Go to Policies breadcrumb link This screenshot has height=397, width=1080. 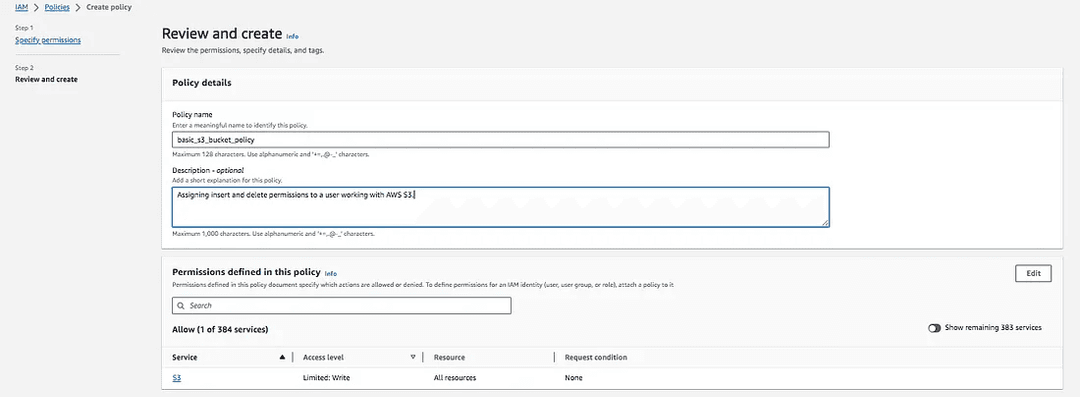[x=57, y=8]
